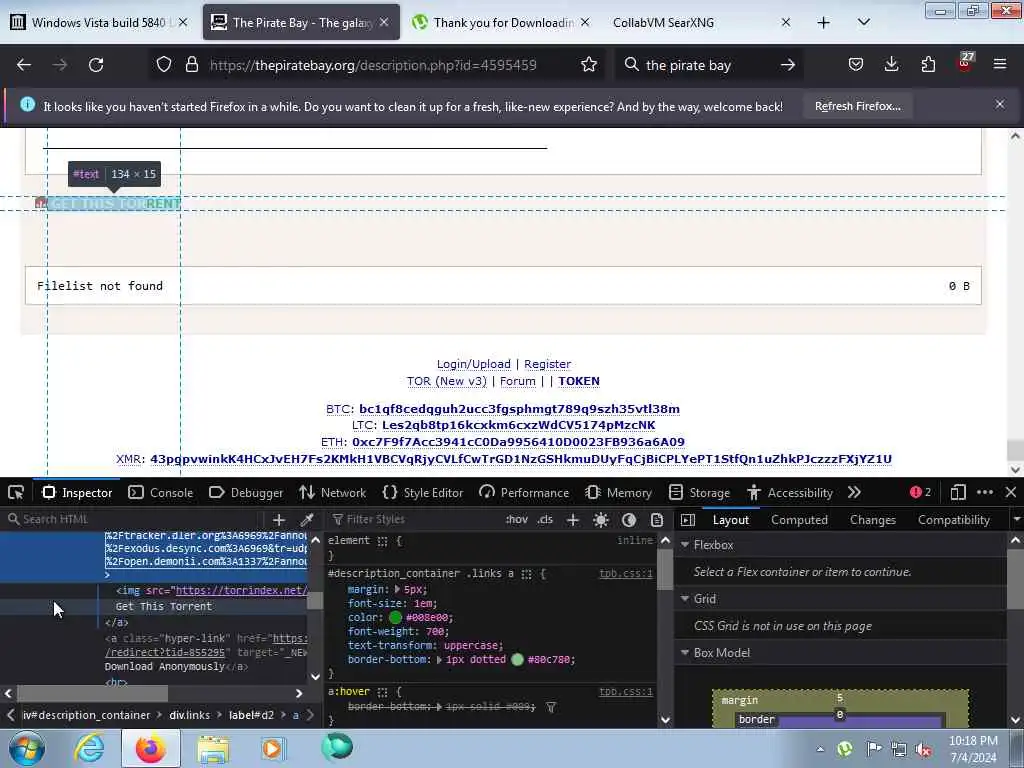Select the Console devtools tab

point(161,492)
